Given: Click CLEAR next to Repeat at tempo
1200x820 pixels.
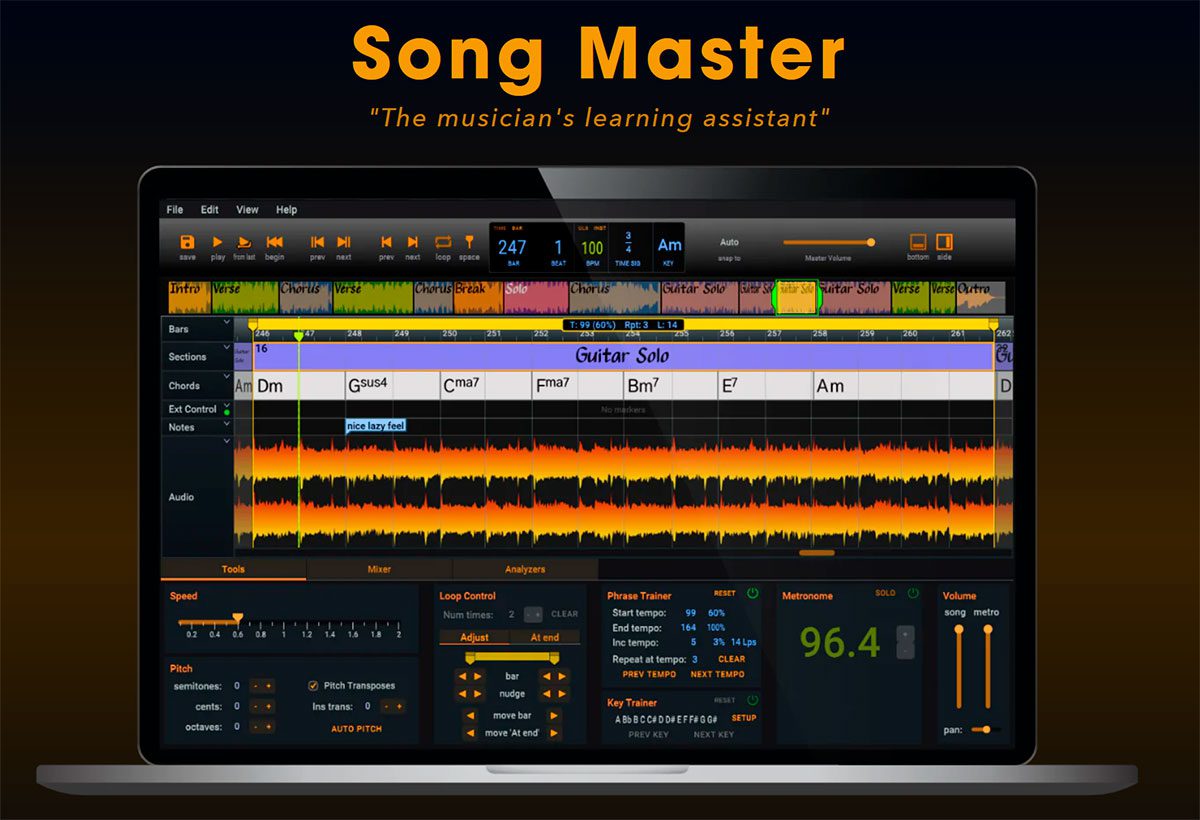Looking at the screenshot, I should coord(732,659).
